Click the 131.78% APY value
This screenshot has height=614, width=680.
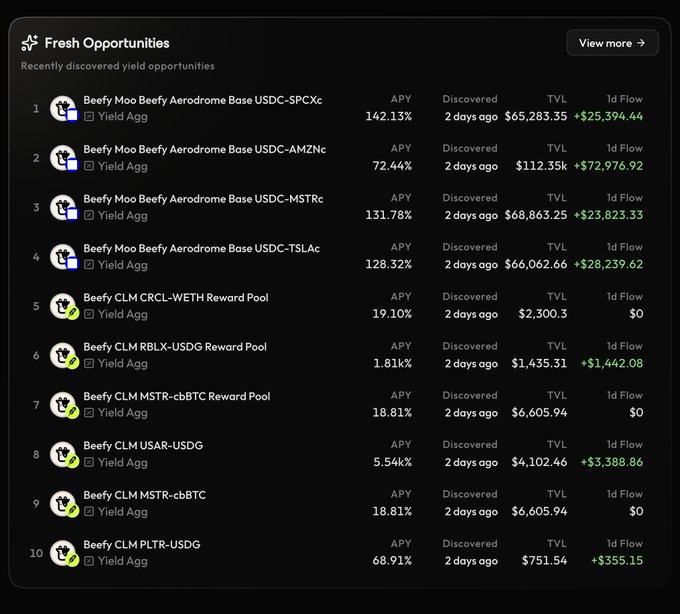pos(389,216)
